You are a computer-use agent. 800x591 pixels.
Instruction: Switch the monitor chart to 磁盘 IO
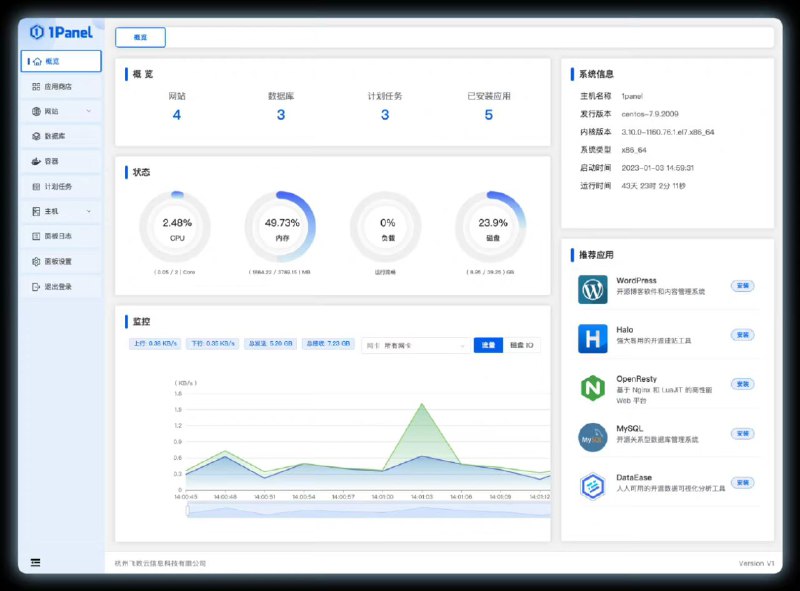pos(523,345)
